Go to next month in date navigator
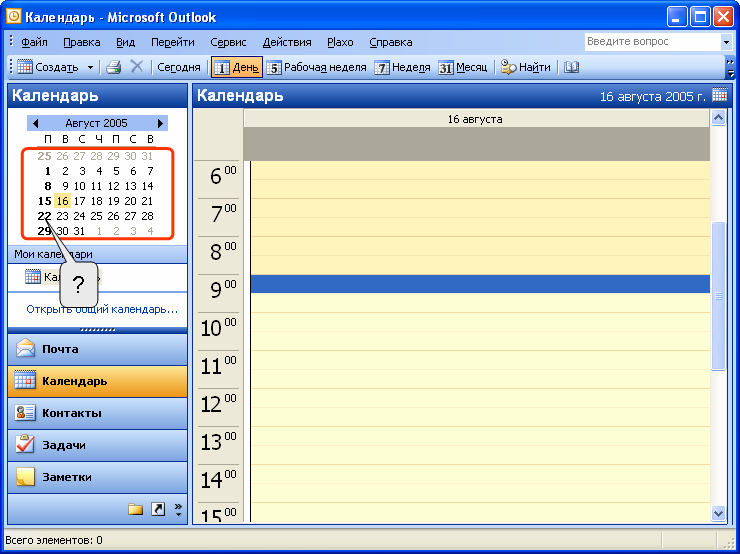The image size is (740, 554). (x=160, y=123)
